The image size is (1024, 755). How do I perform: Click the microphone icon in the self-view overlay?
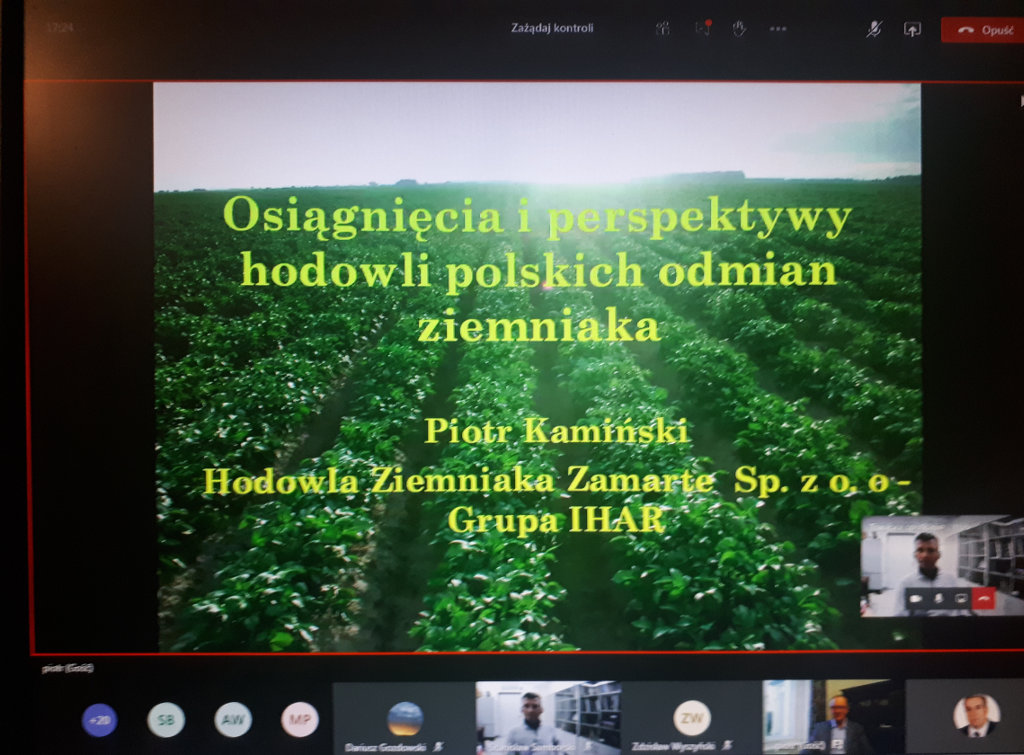pyautogui.click(x=940, y=597)
